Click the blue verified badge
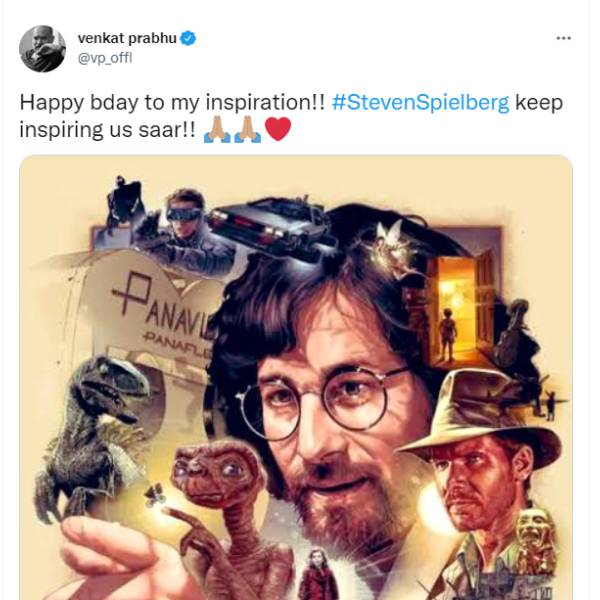This screenshot has height=600, width=600. point(189,38)
